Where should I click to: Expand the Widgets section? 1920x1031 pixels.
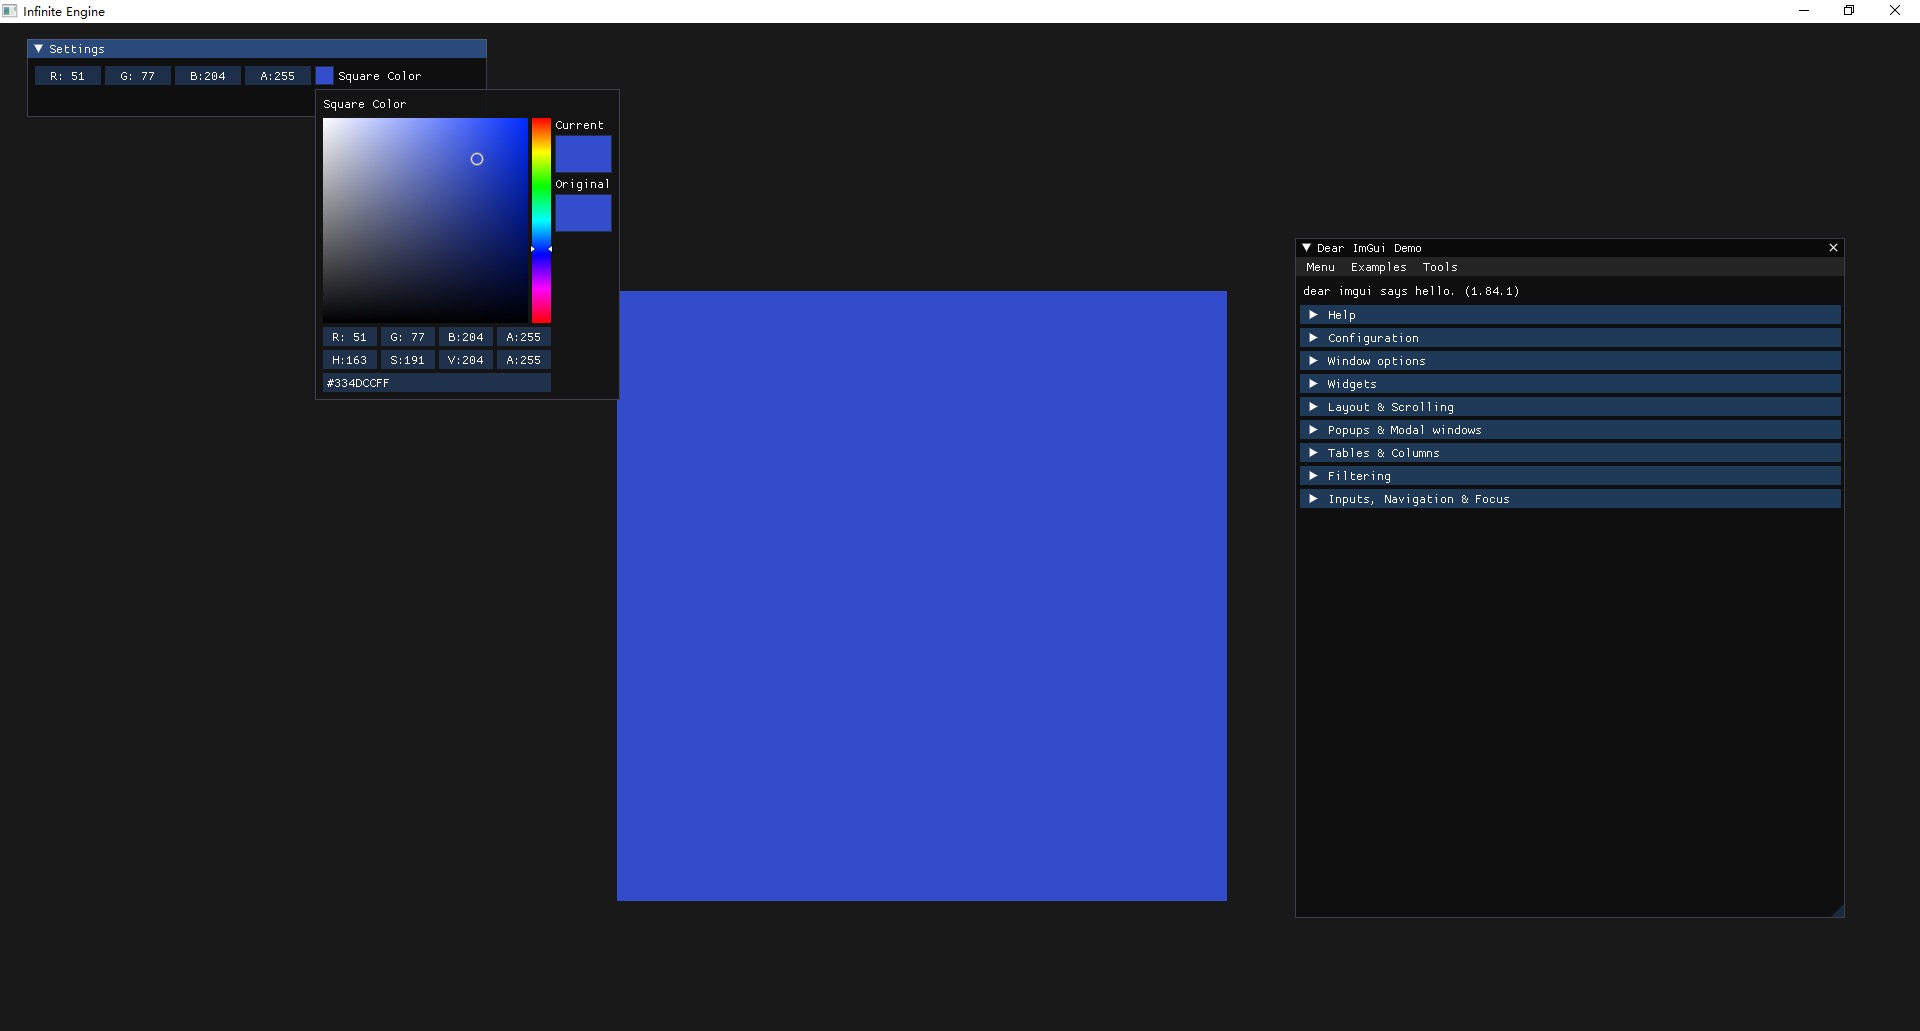[1570, 384]
